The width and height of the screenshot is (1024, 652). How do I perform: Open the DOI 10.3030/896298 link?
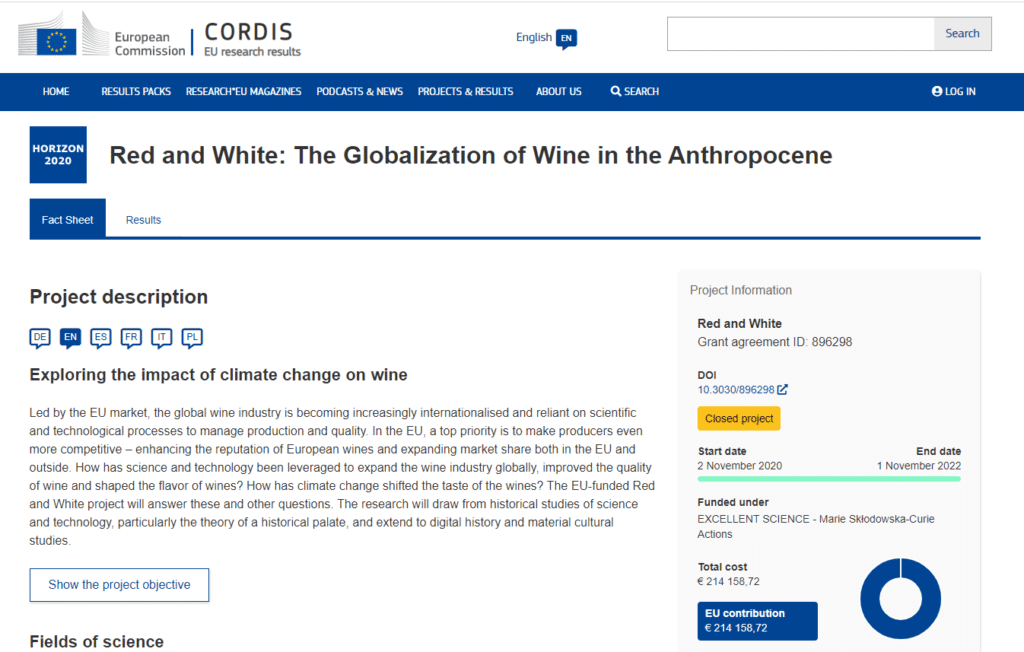tap(736, 390)
